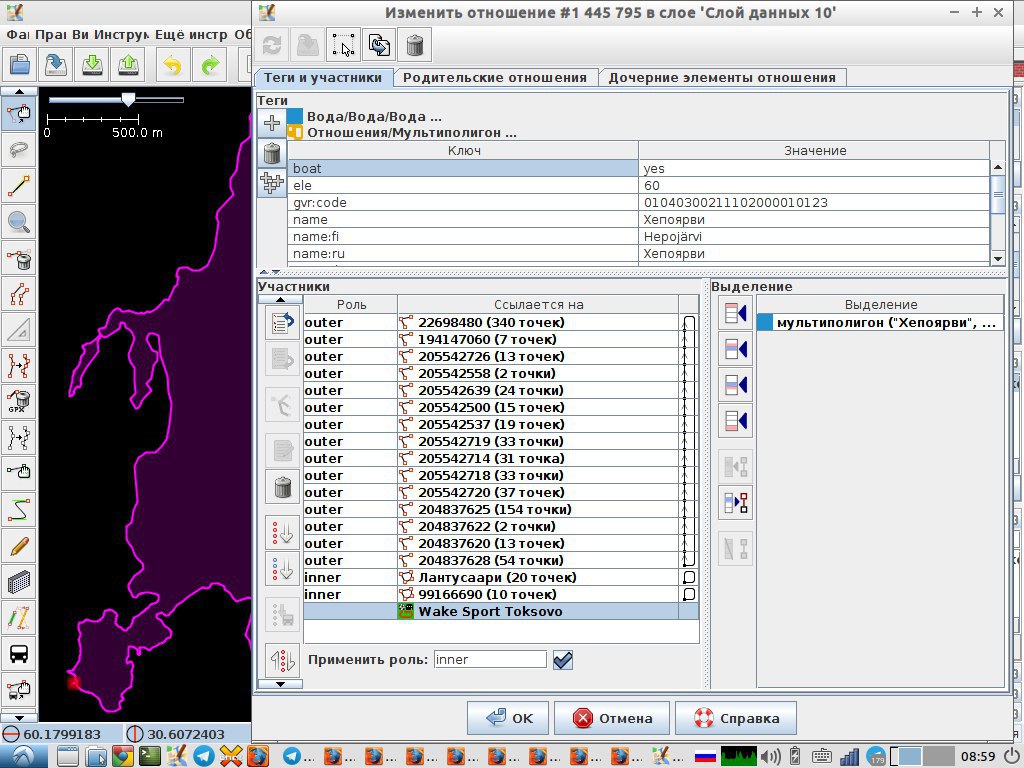Select the S-curve drawing tool

pyautogui.click(x=19, y=509)
